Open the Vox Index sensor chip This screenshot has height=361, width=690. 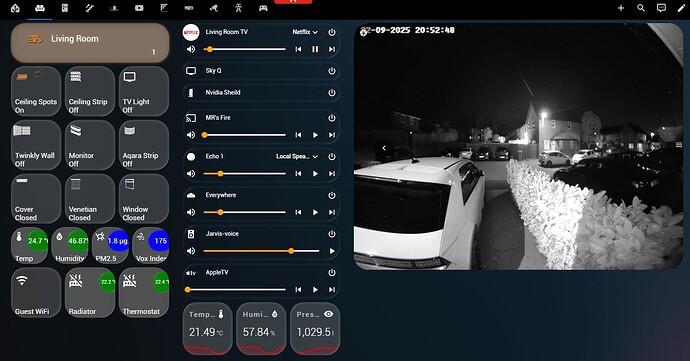[x=150, y=245]
